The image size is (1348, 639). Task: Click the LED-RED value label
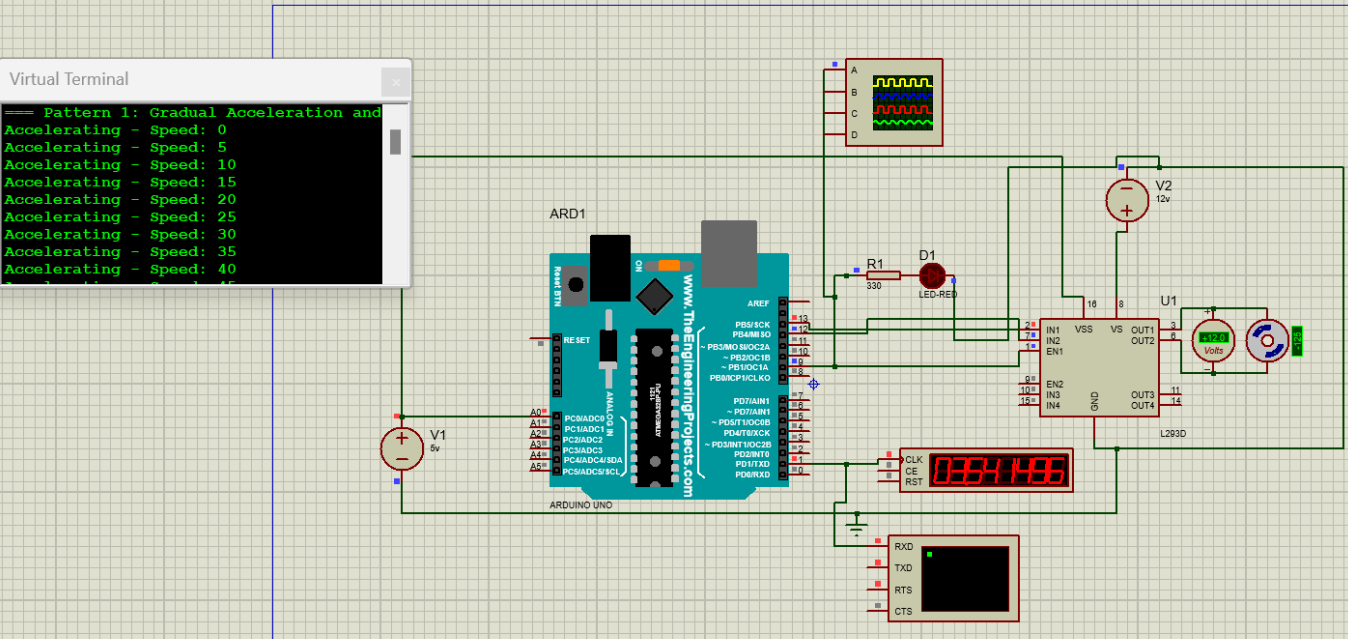click(x=937, y=295)
